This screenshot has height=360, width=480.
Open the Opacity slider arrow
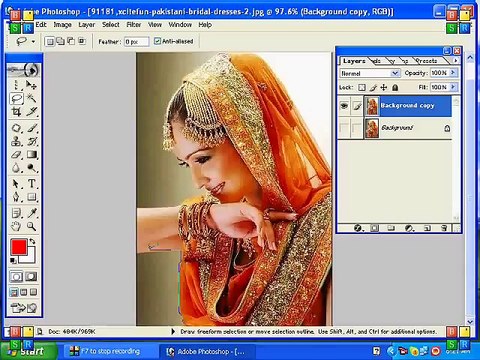coord(453,73)
